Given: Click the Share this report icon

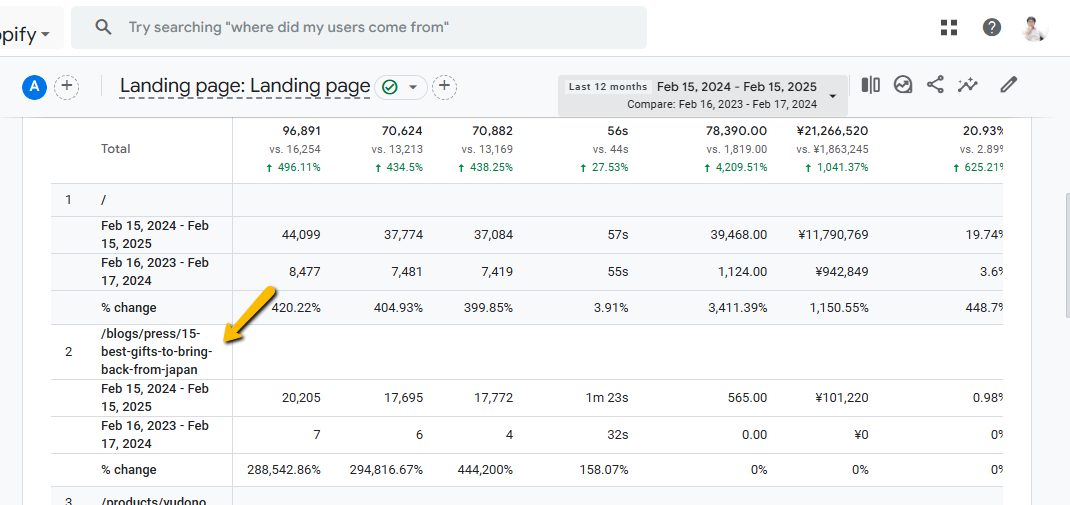Looking at the screenshot, I should [x=935, y=85].
